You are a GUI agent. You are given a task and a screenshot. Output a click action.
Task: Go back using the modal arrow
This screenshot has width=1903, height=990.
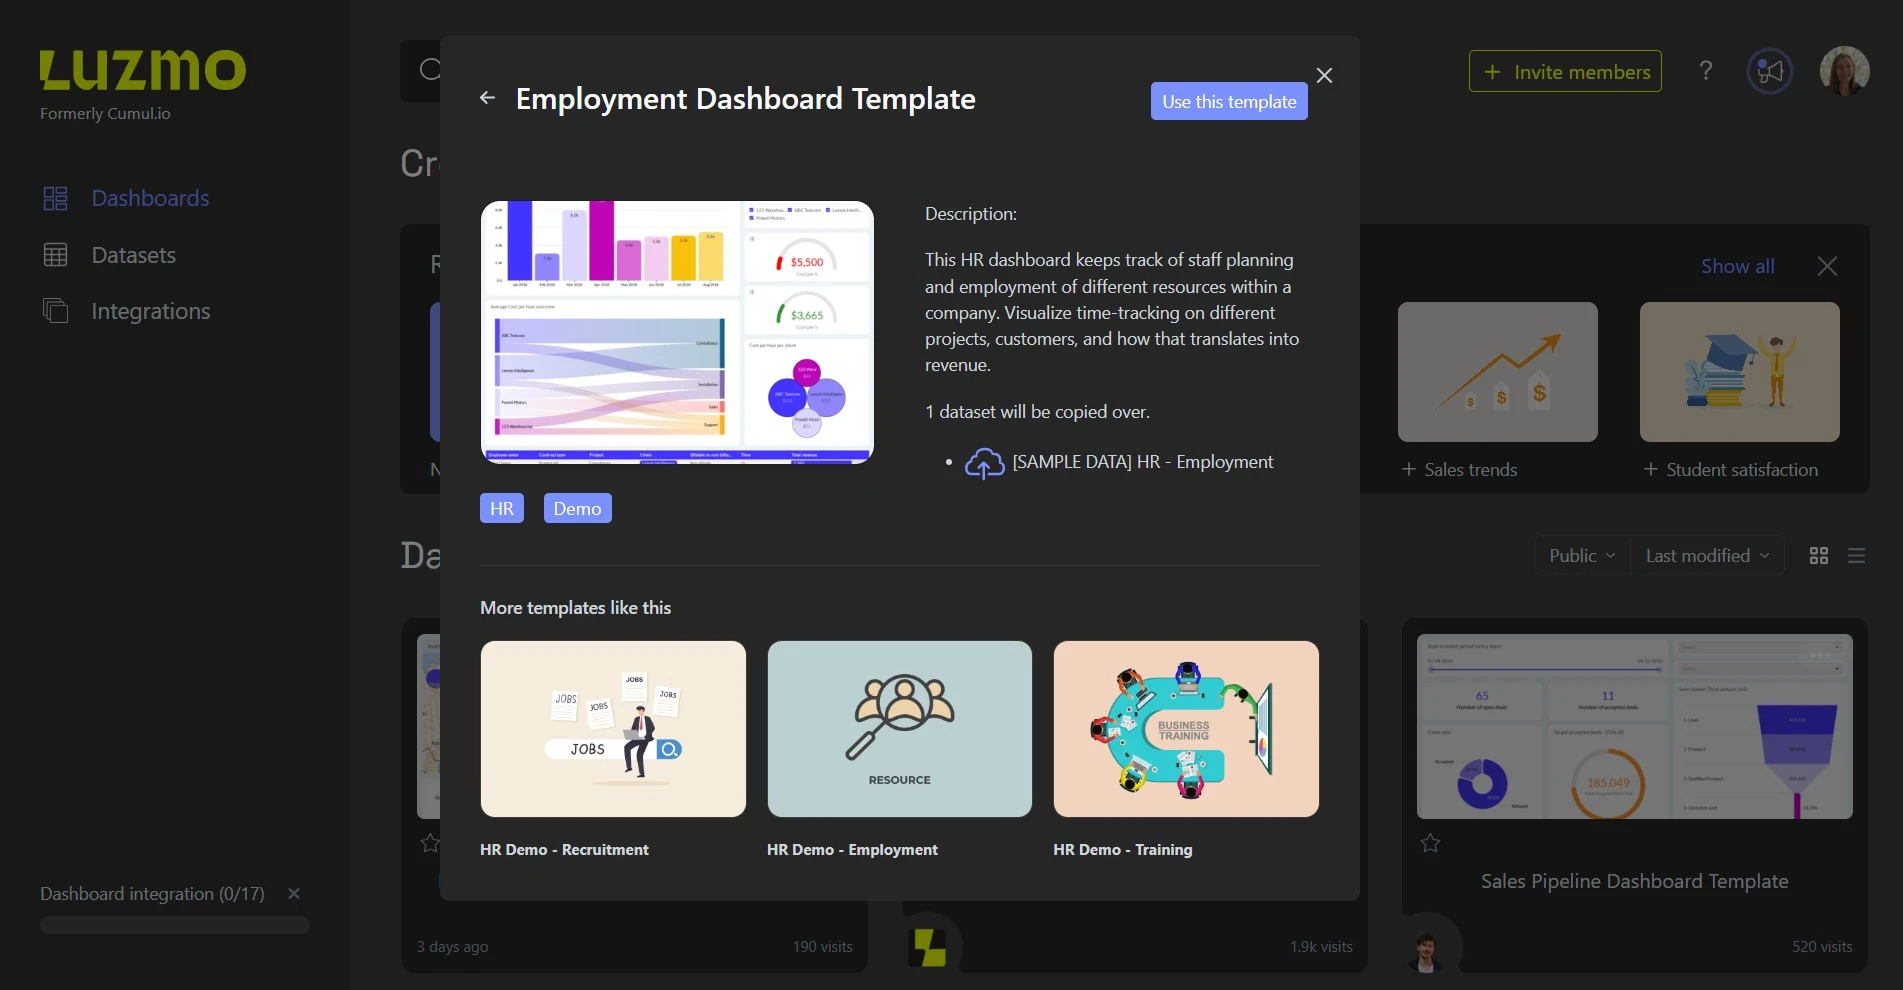pos(487,98)
